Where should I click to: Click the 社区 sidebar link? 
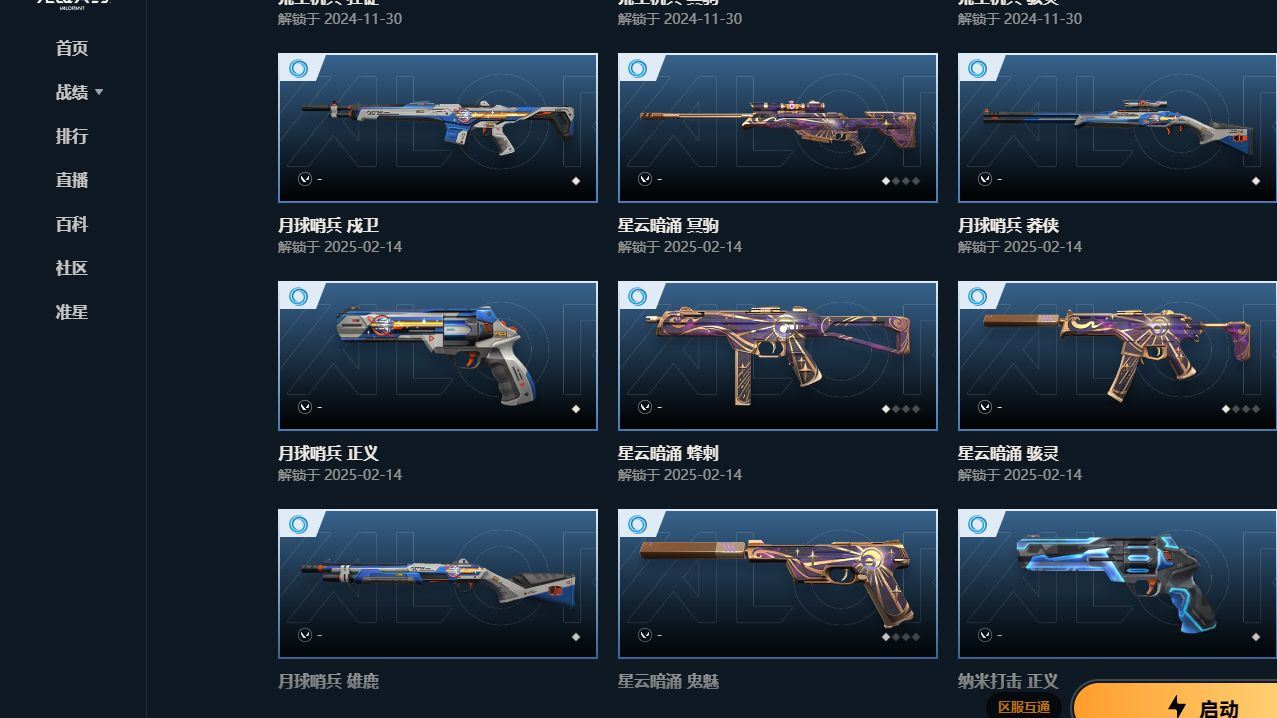click(72, 268)
